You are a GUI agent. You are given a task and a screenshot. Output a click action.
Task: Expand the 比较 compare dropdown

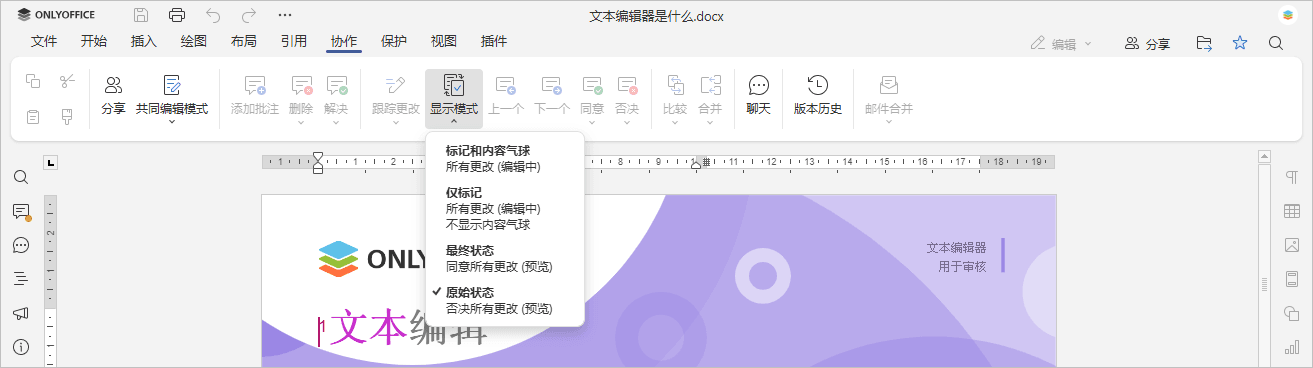coord(675,122)
